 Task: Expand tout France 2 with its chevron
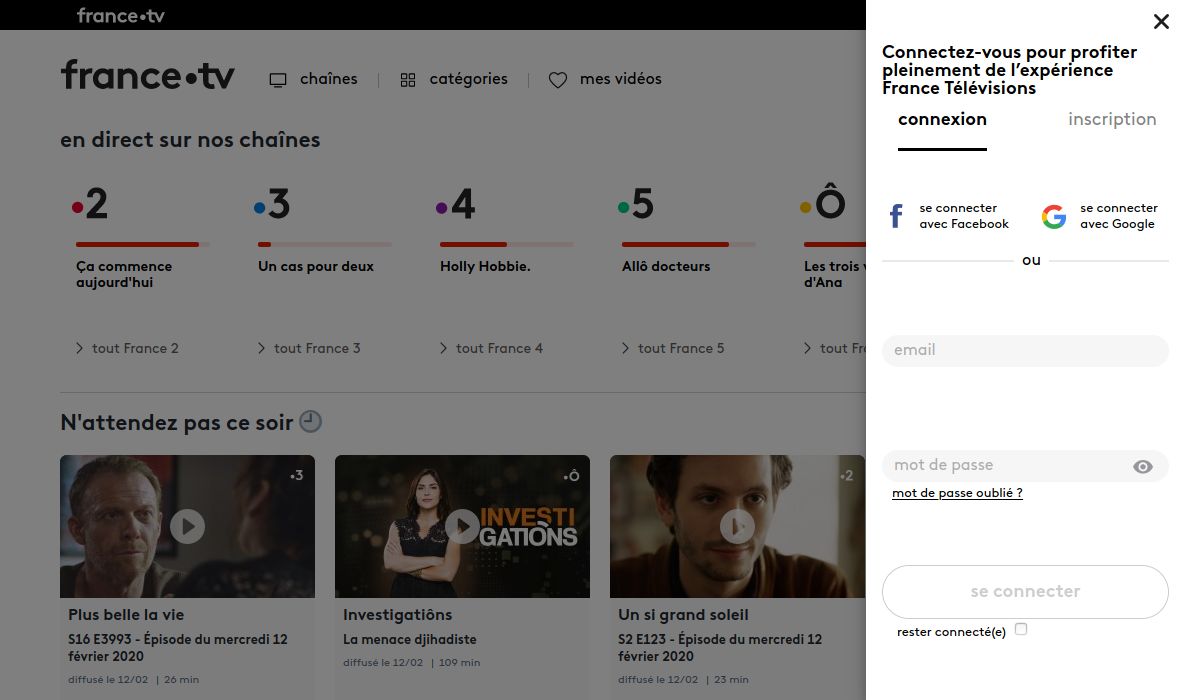point(80,348)
